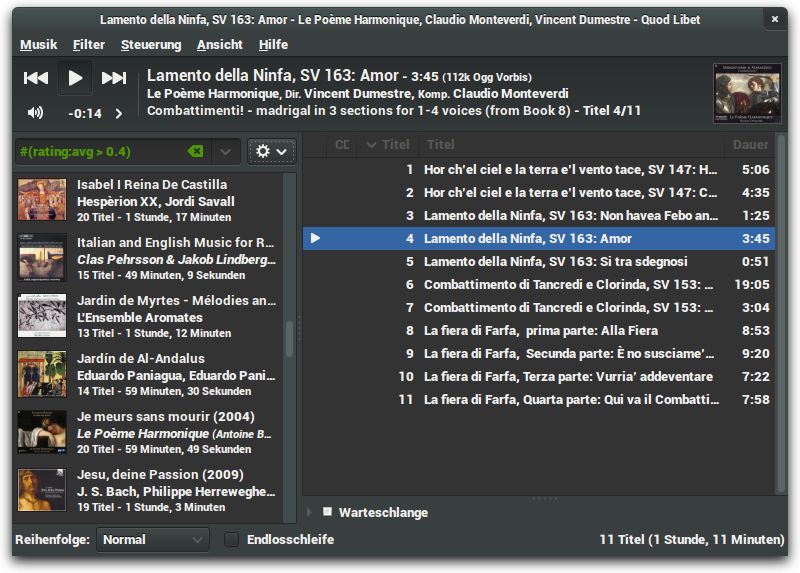The width and height of the screenshot is (800, 573).
Task: Click the 3:45 duration of track 4
Action: (x=755, y=238)
